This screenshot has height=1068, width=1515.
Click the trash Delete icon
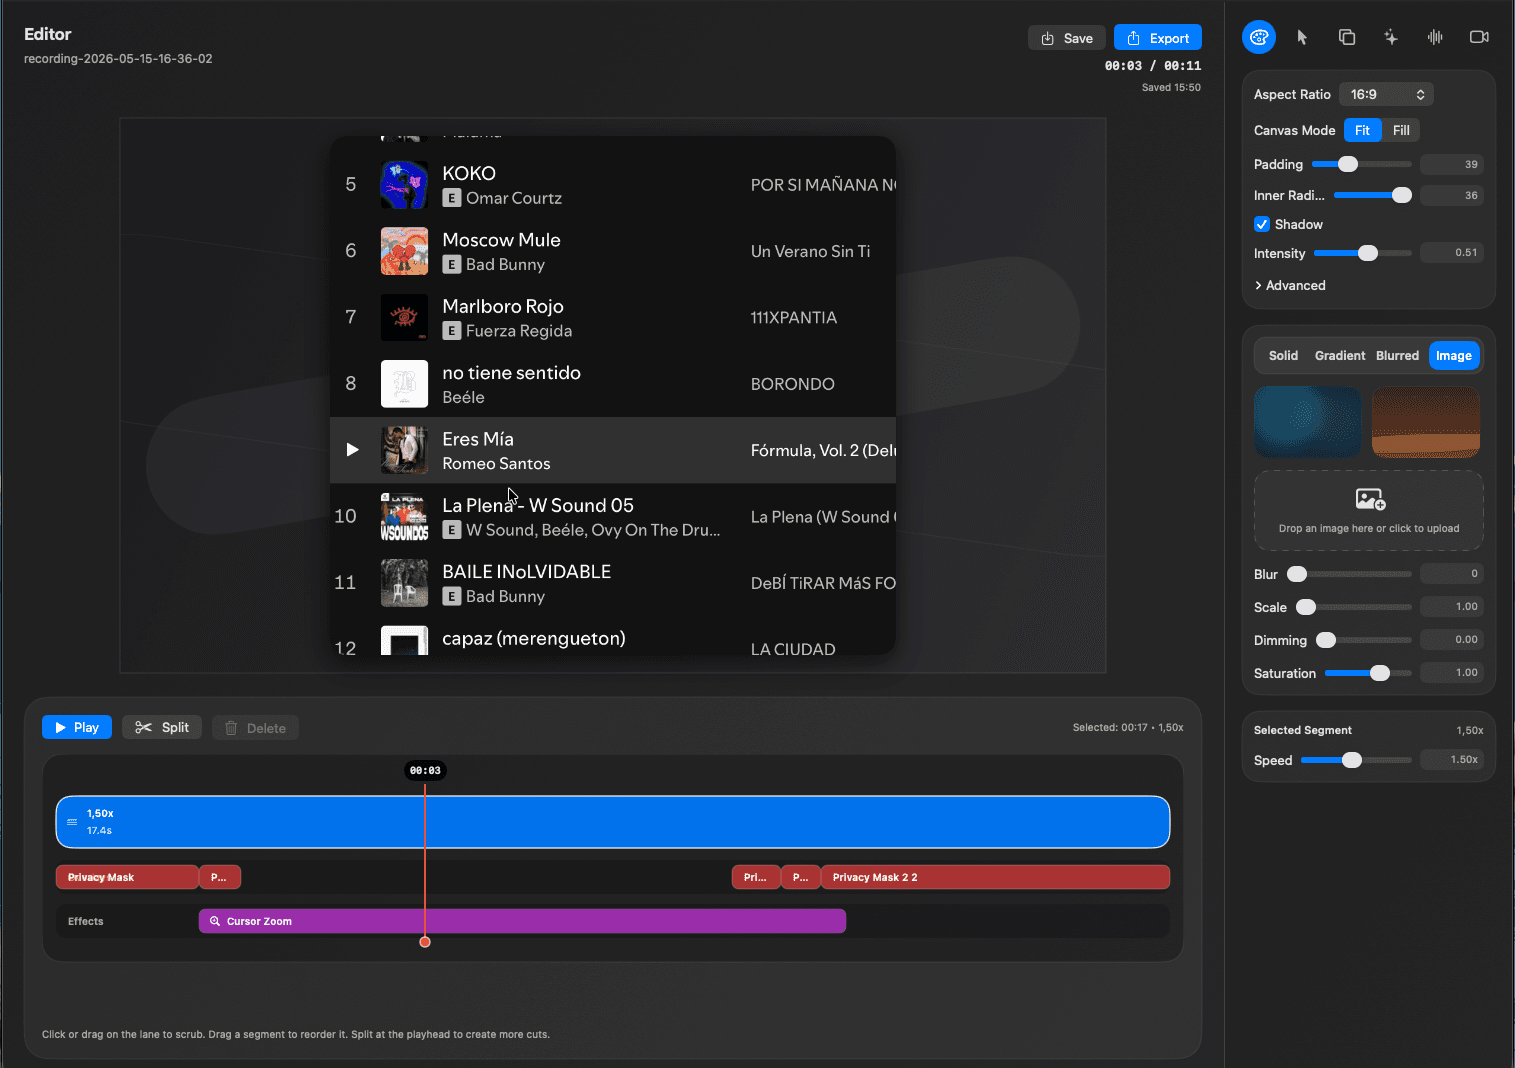231,728
